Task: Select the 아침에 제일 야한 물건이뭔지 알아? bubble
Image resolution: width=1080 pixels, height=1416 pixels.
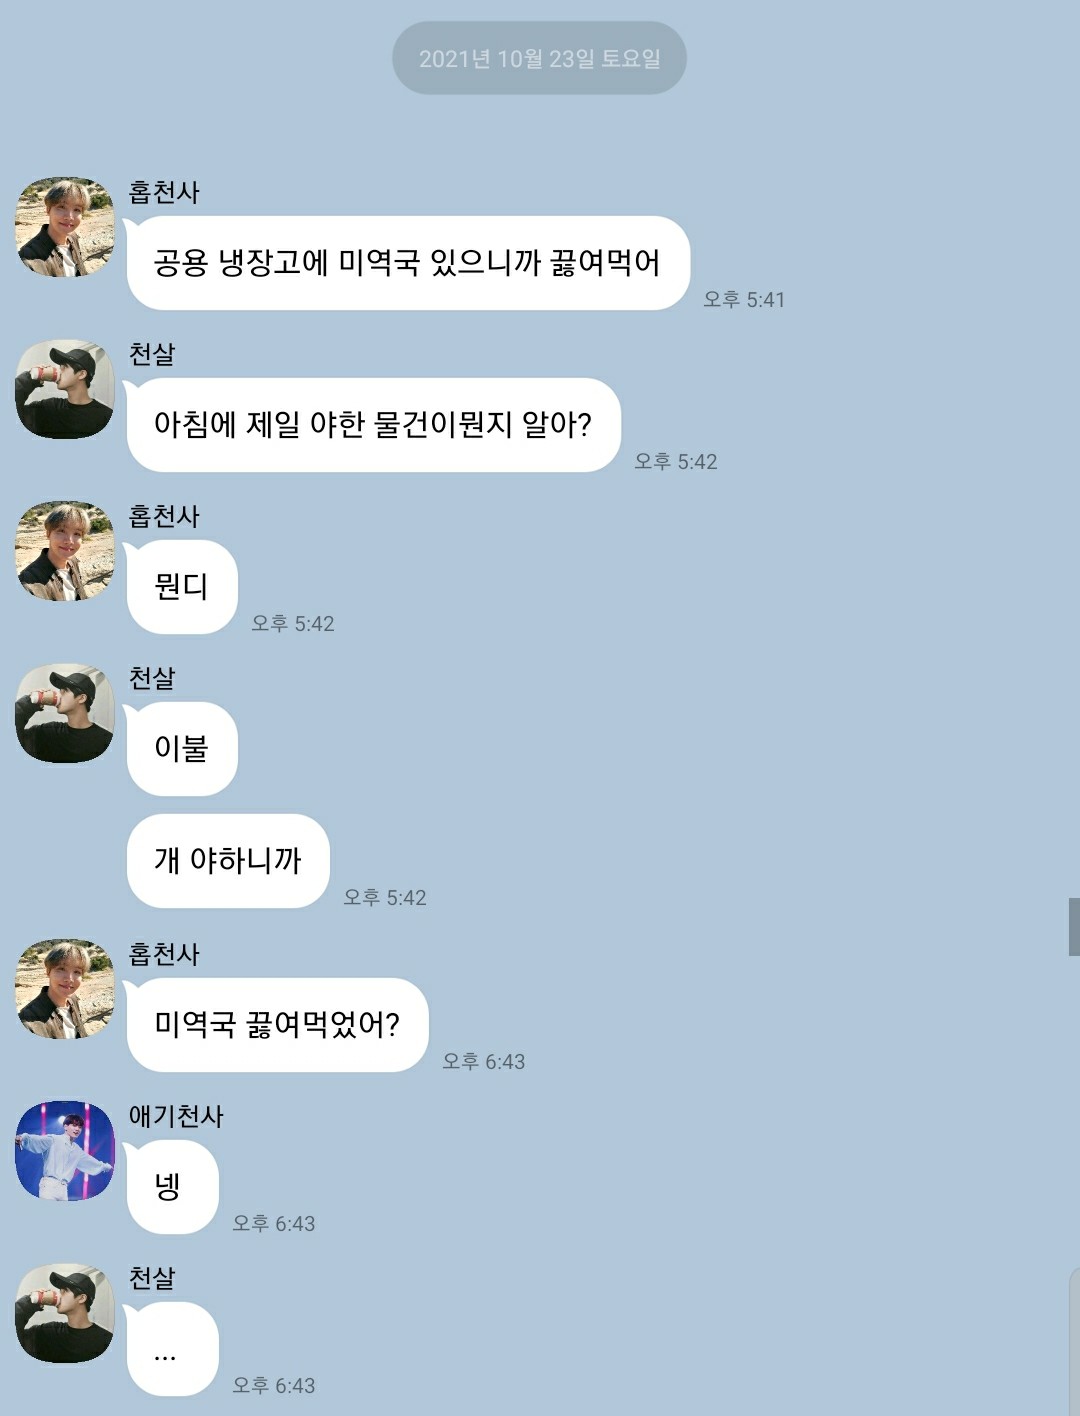Action: point(373,425)
